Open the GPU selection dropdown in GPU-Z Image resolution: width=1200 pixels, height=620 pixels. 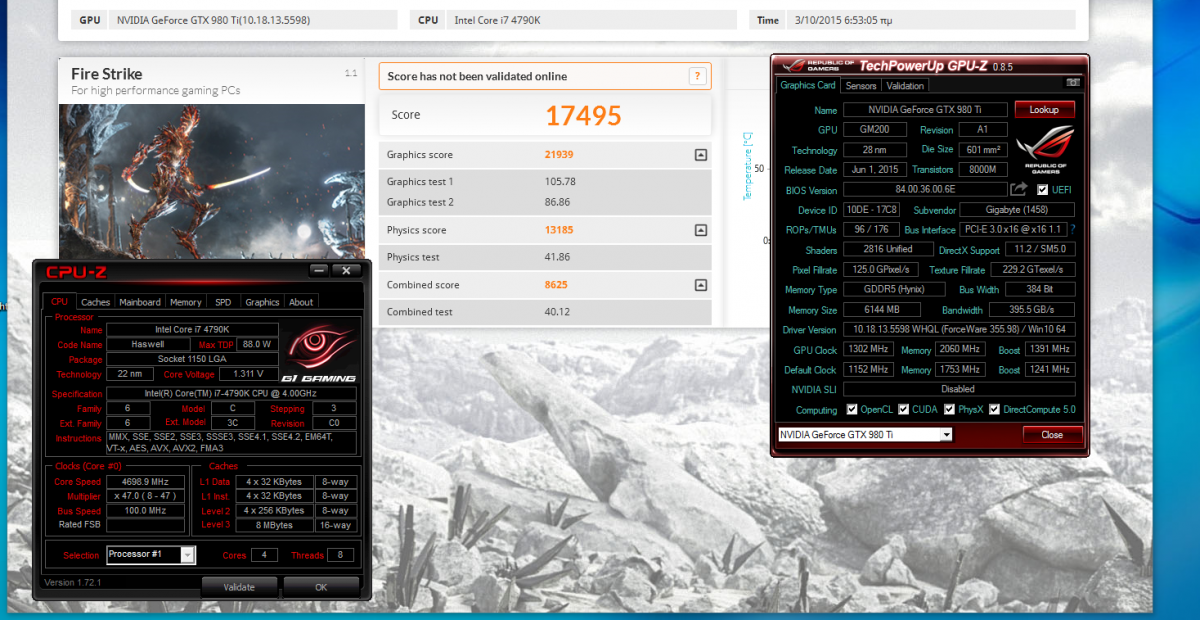[946, 435]
